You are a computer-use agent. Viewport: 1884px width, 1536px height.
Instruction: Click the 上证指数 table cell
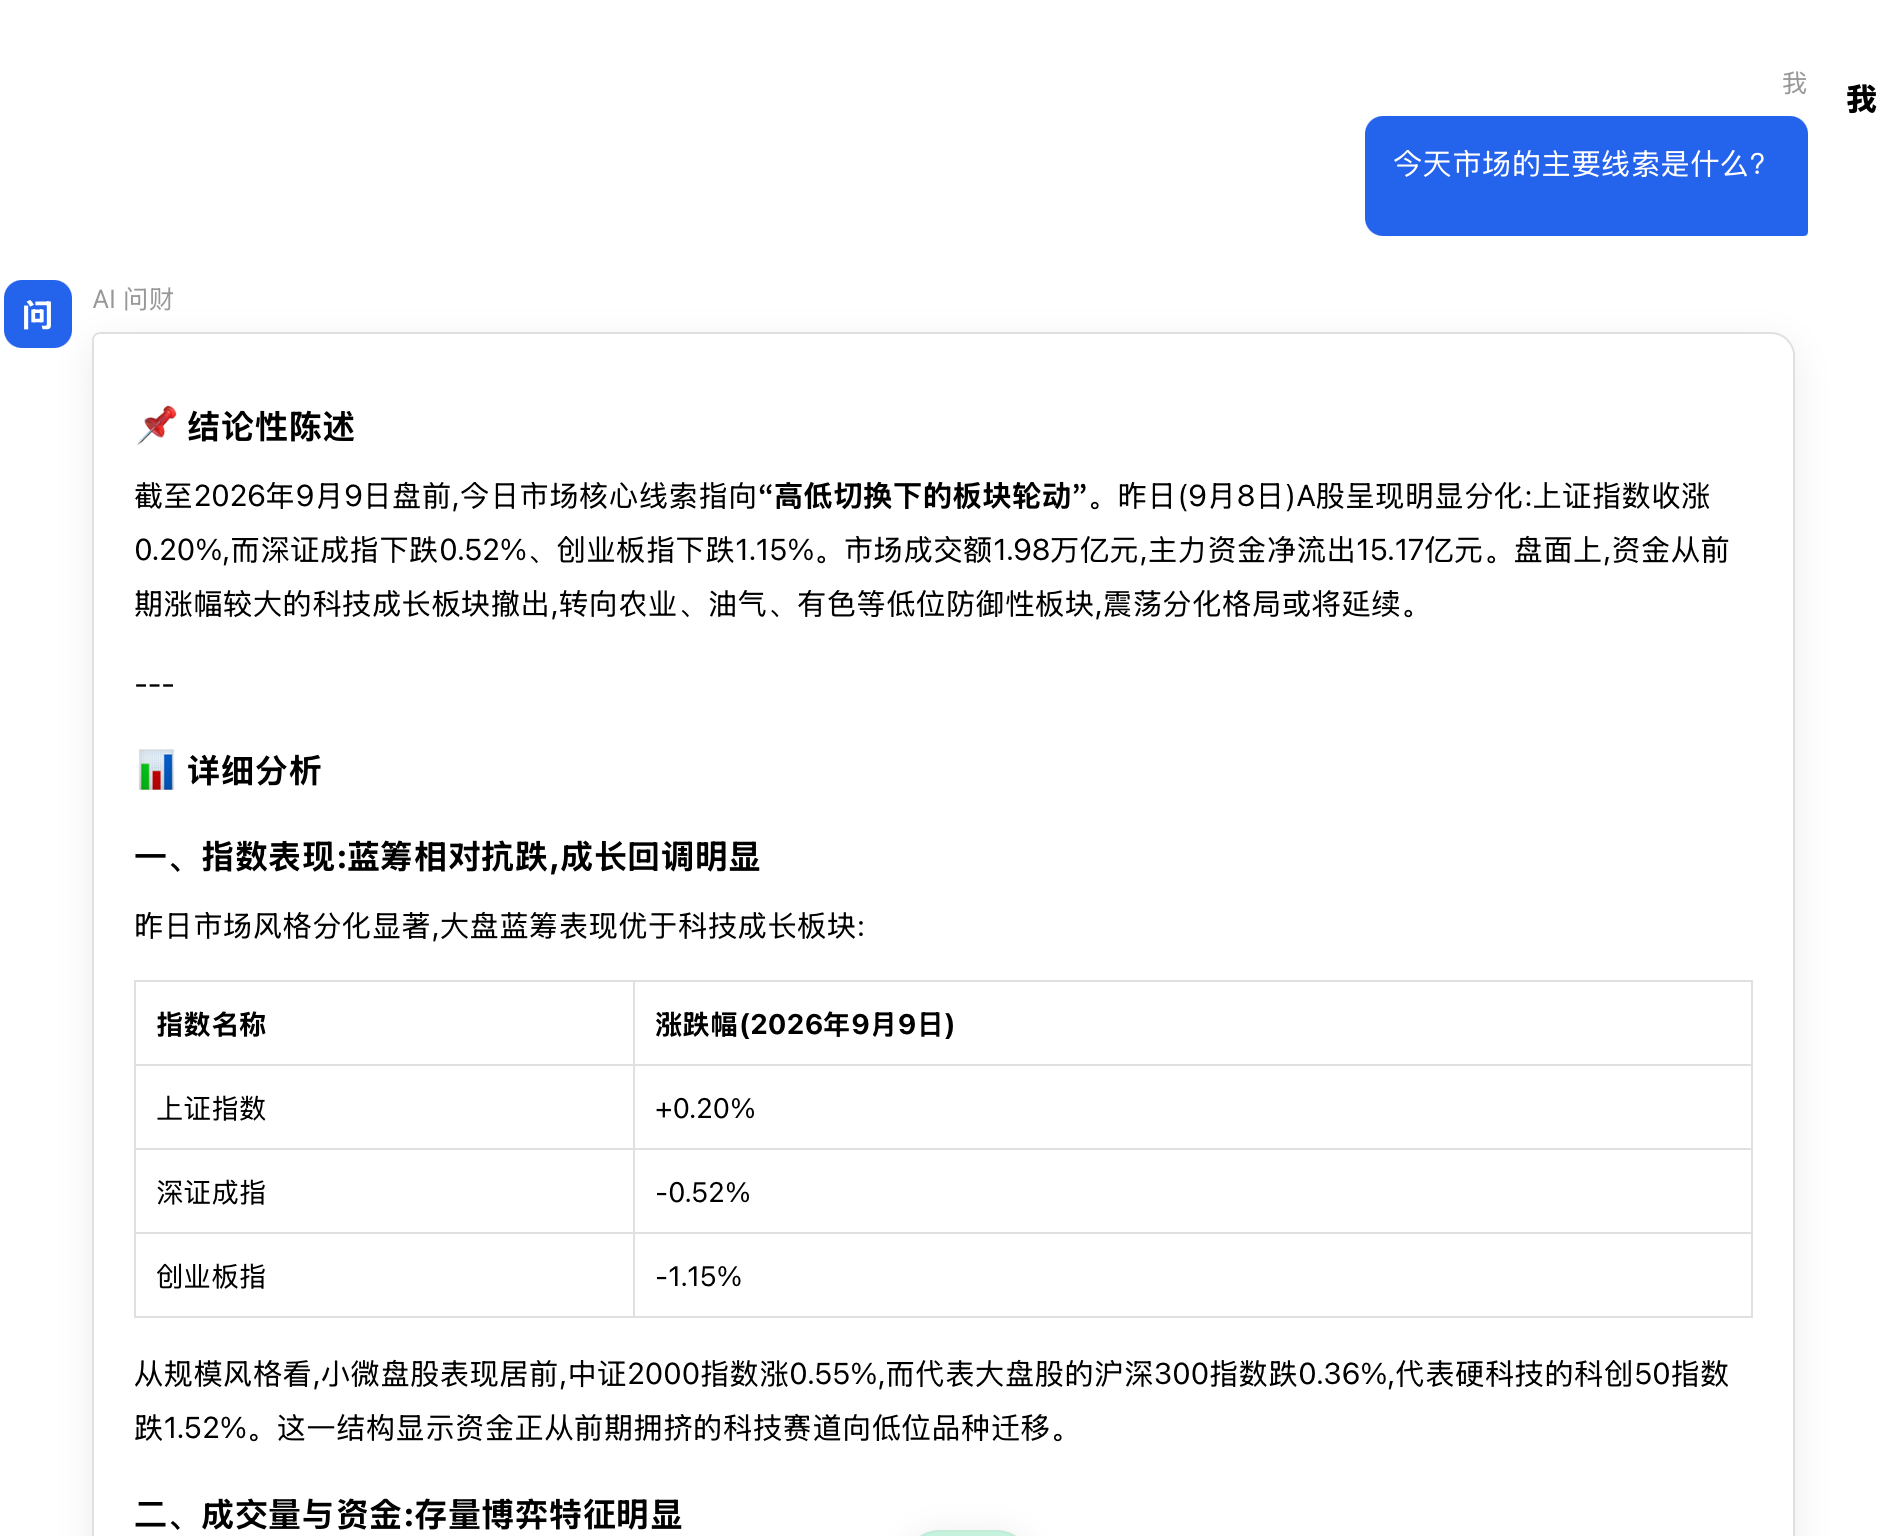(x=384, y=1108)
